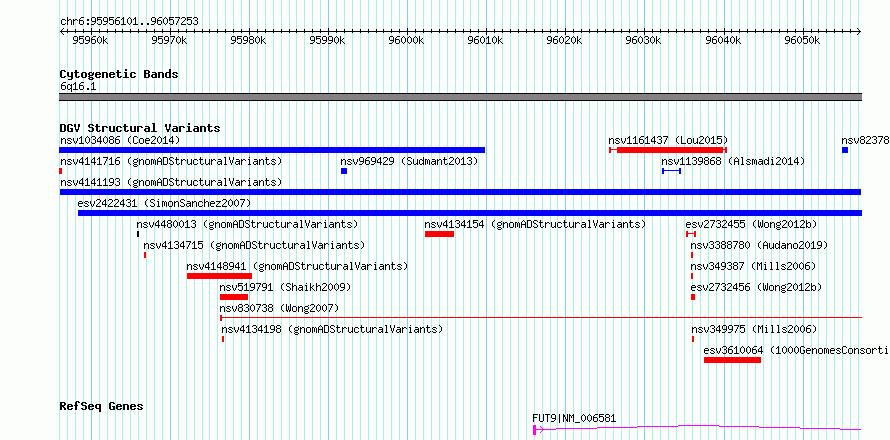The width and height of the screenshot is (890, 440).
Task: Click the 95960k ruler tick label
Action: [91, 41]
